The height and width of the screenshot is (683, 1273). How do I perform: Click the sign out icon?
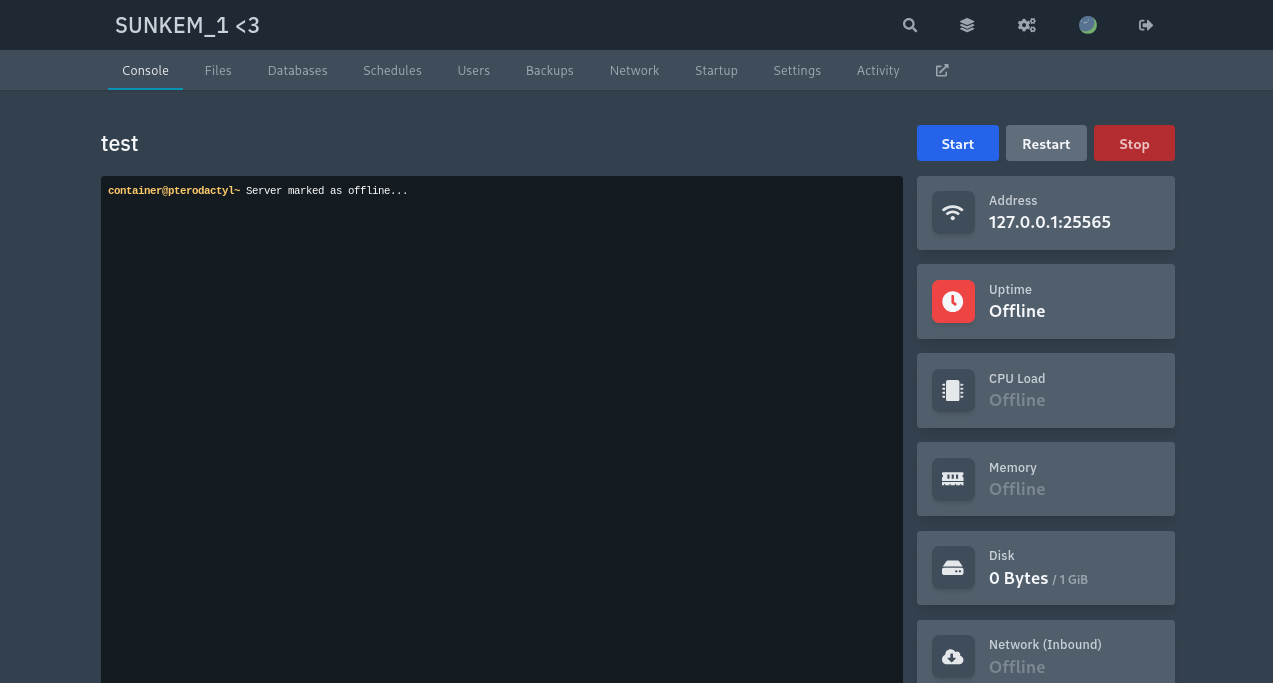(x=1146, y=25)
